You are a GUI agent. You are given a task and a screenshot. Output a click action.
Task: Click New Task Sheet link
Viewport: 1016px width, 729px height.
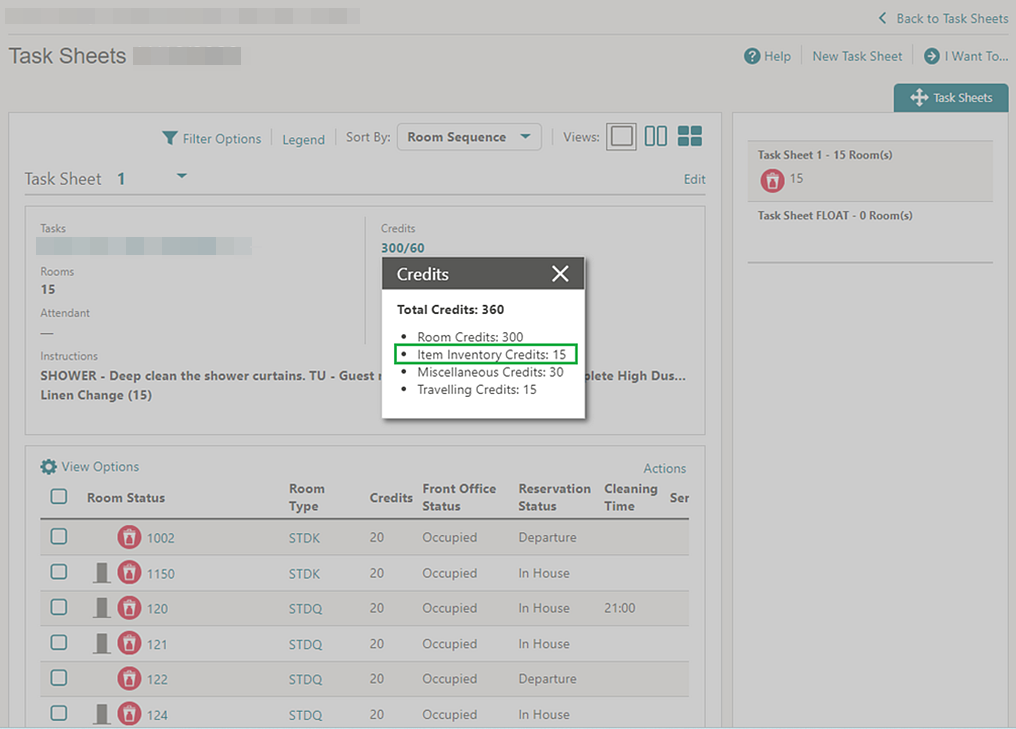(857, 56)
